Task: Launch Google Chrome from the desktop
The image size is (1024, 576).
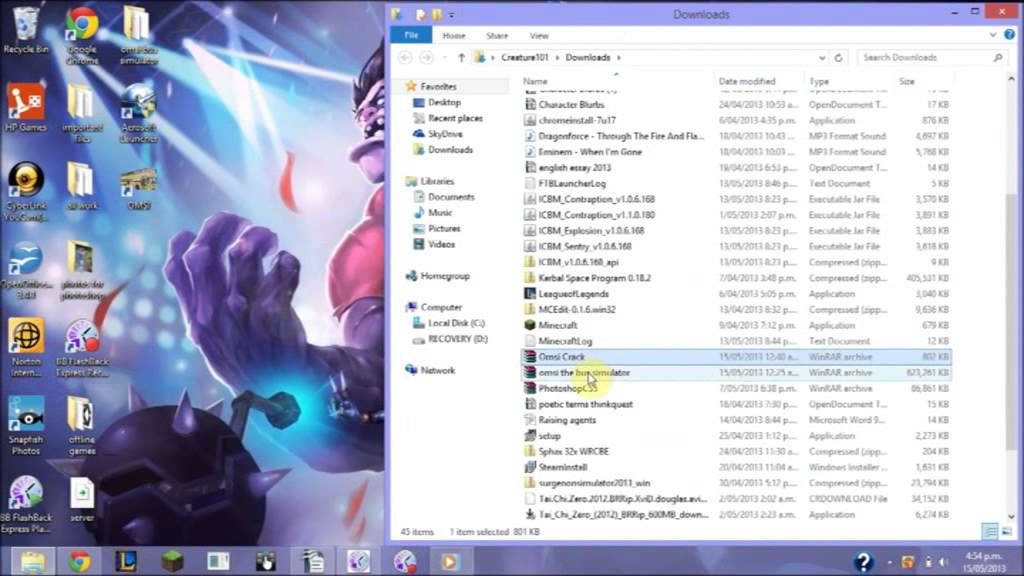Action: coord(82,35)
